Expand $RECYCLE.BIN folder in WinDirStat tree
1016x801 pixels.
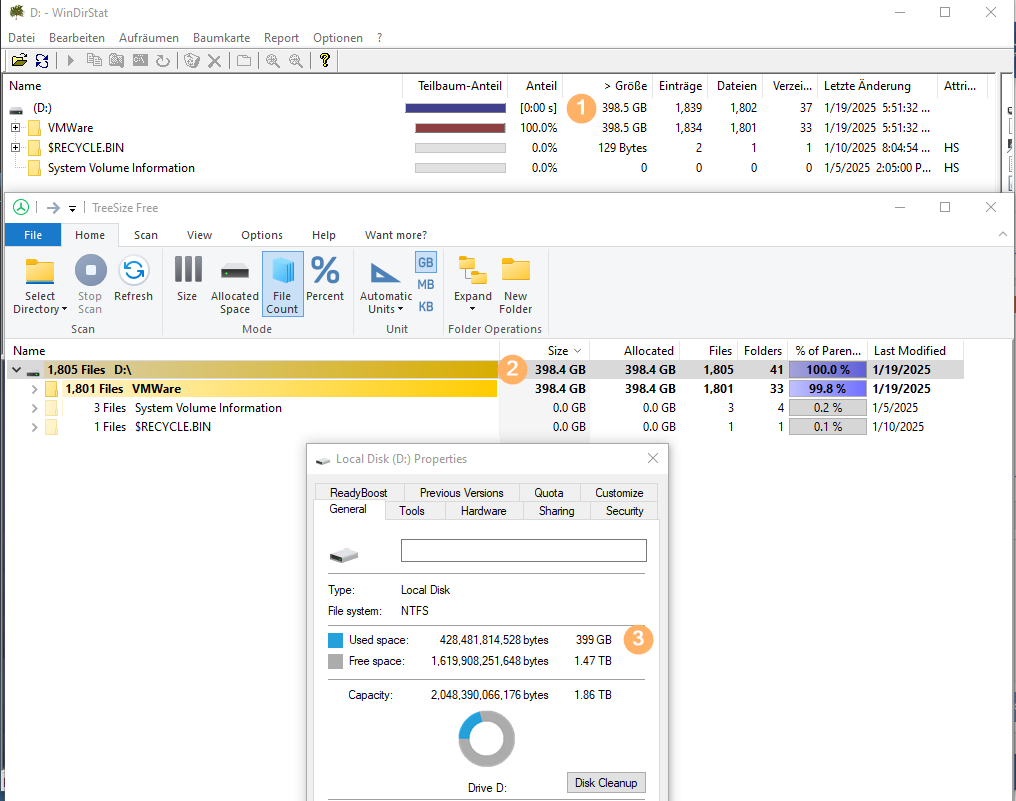click(16, 148)
